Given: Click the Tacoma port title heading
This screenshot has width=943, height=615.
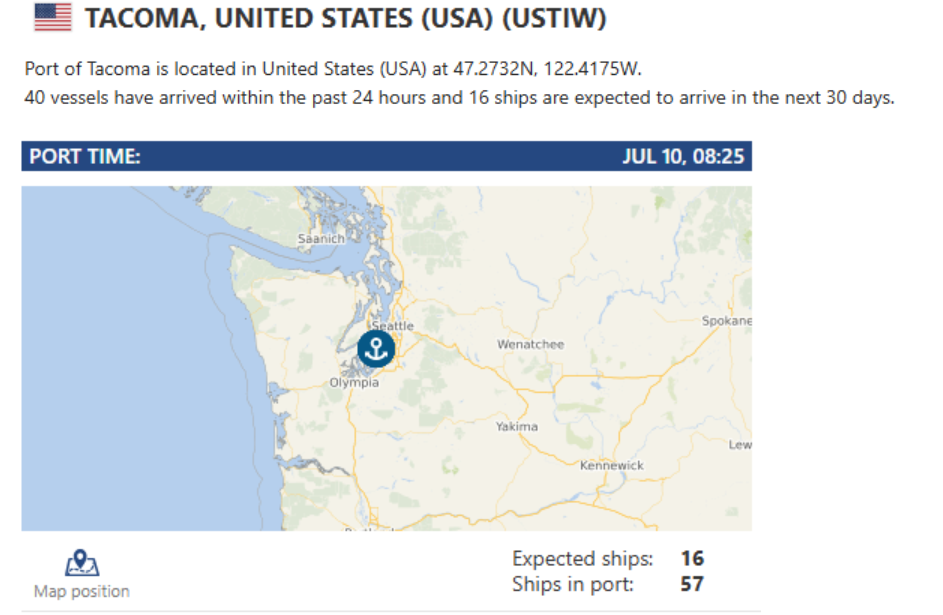Looking at the screenshot, I should tap(346, 18).
